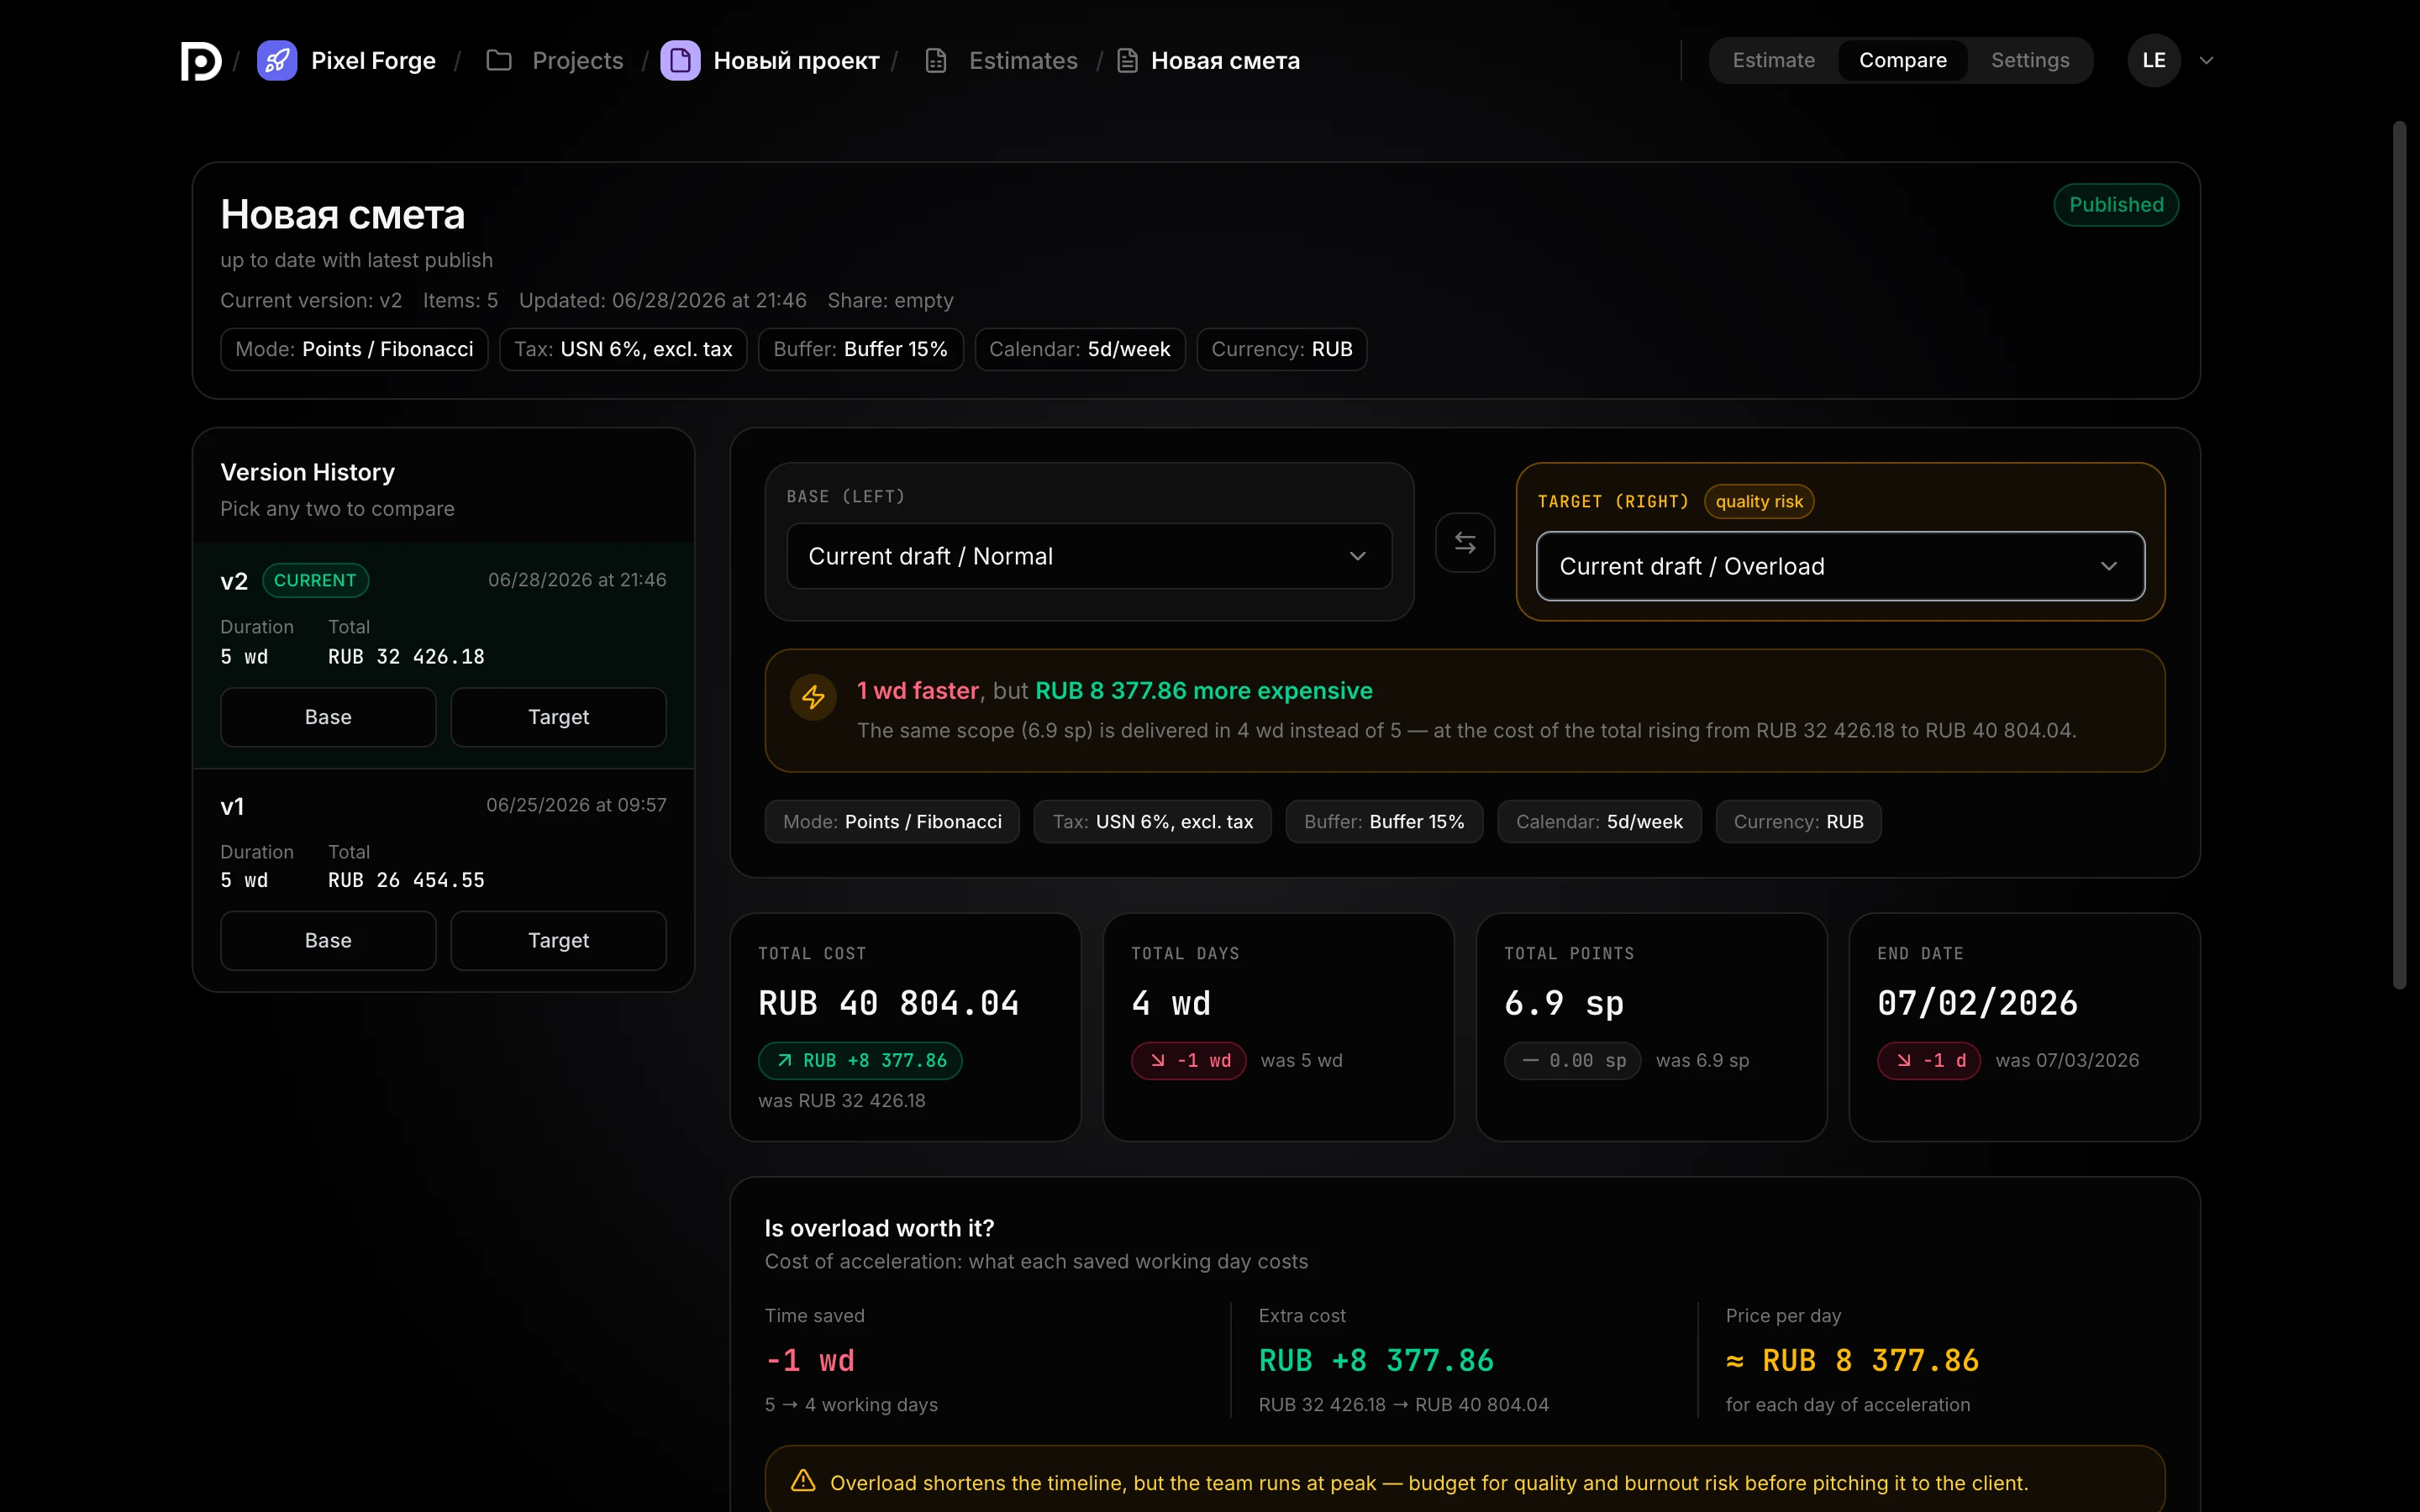
Task: Click the Published status badge
Action: pyautogui.click(x=2116, y=205)
